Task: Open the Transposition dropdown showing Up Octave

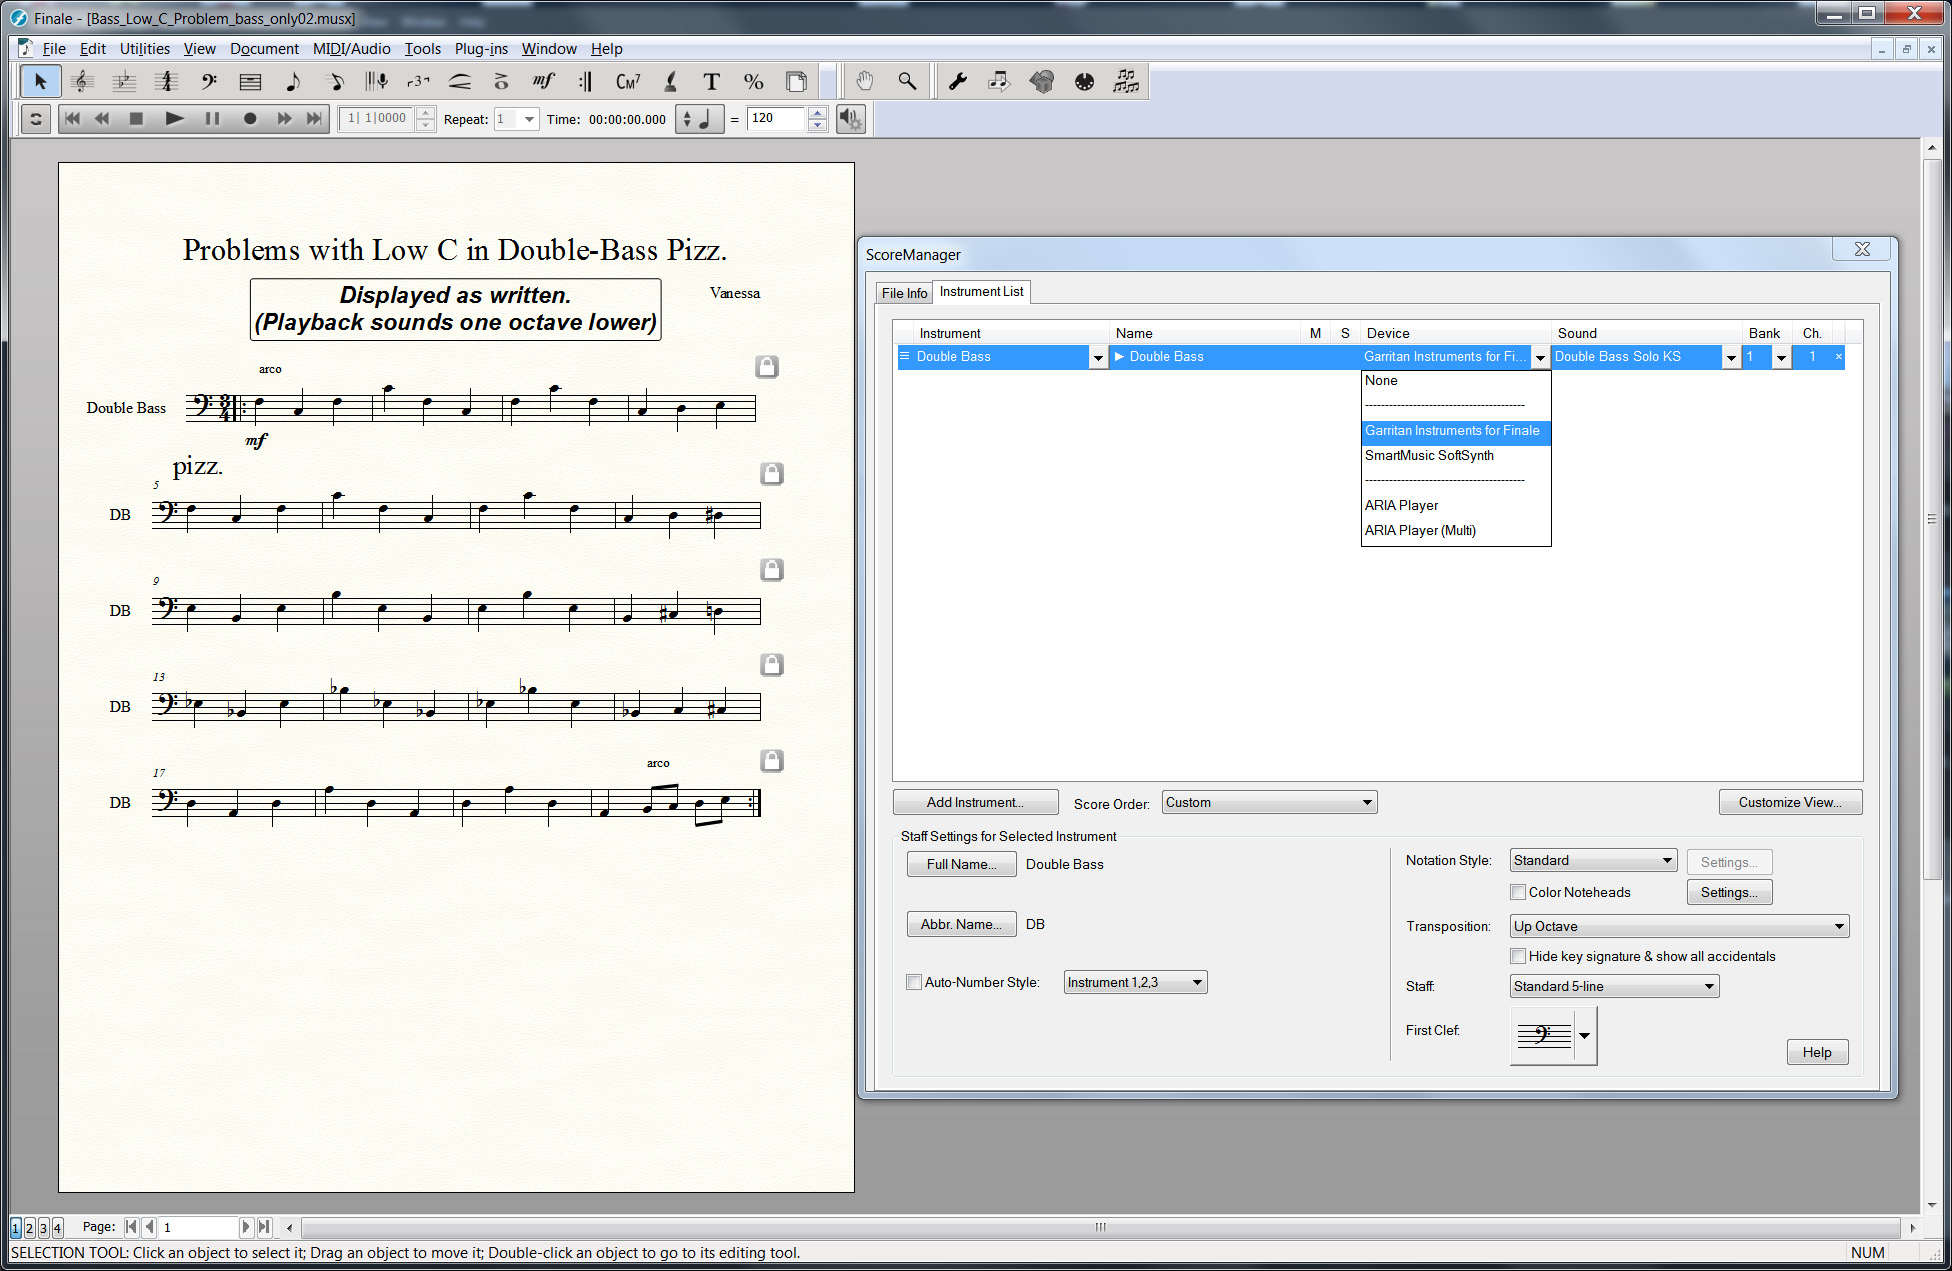Action: pyautogui.click(x=1679, y=926)
